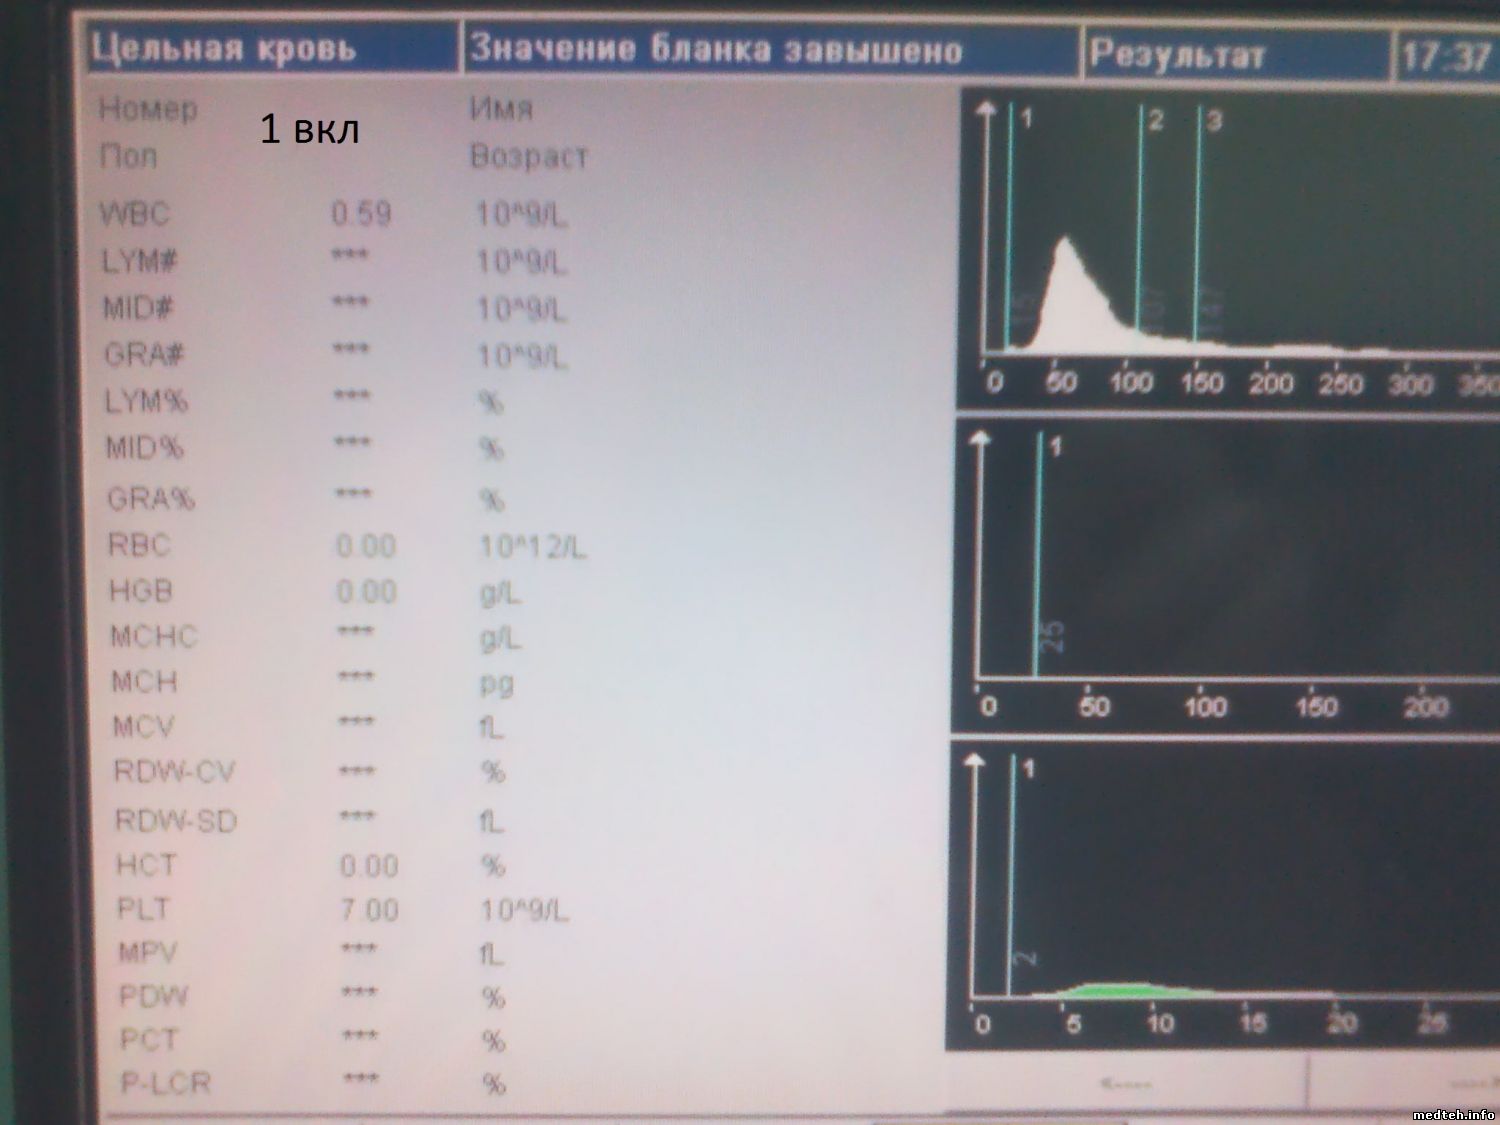Image resolution: width=1500 pixels, height=1125 pixels.
Task: Click the Имя patient name field
Action: pos(501,108)
